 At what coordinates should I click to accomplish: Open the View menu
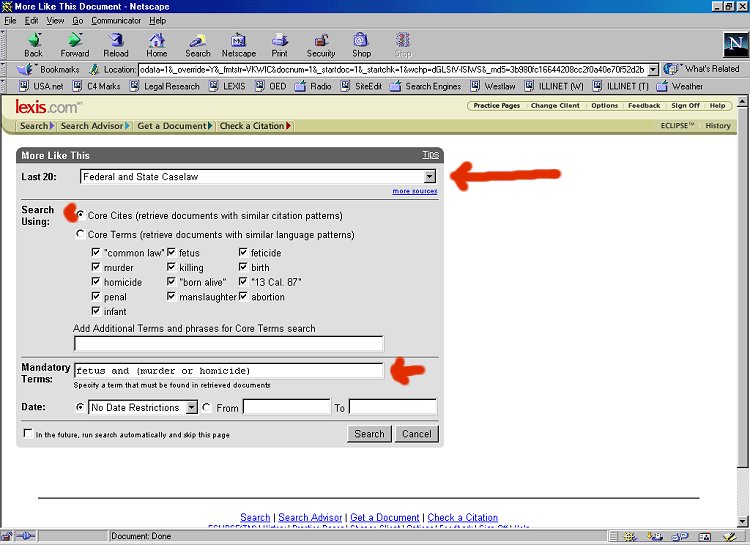(55, 21)
